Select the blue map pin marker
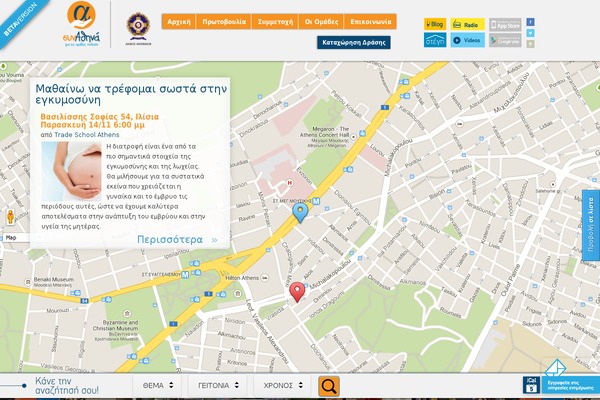 point(300,212)
